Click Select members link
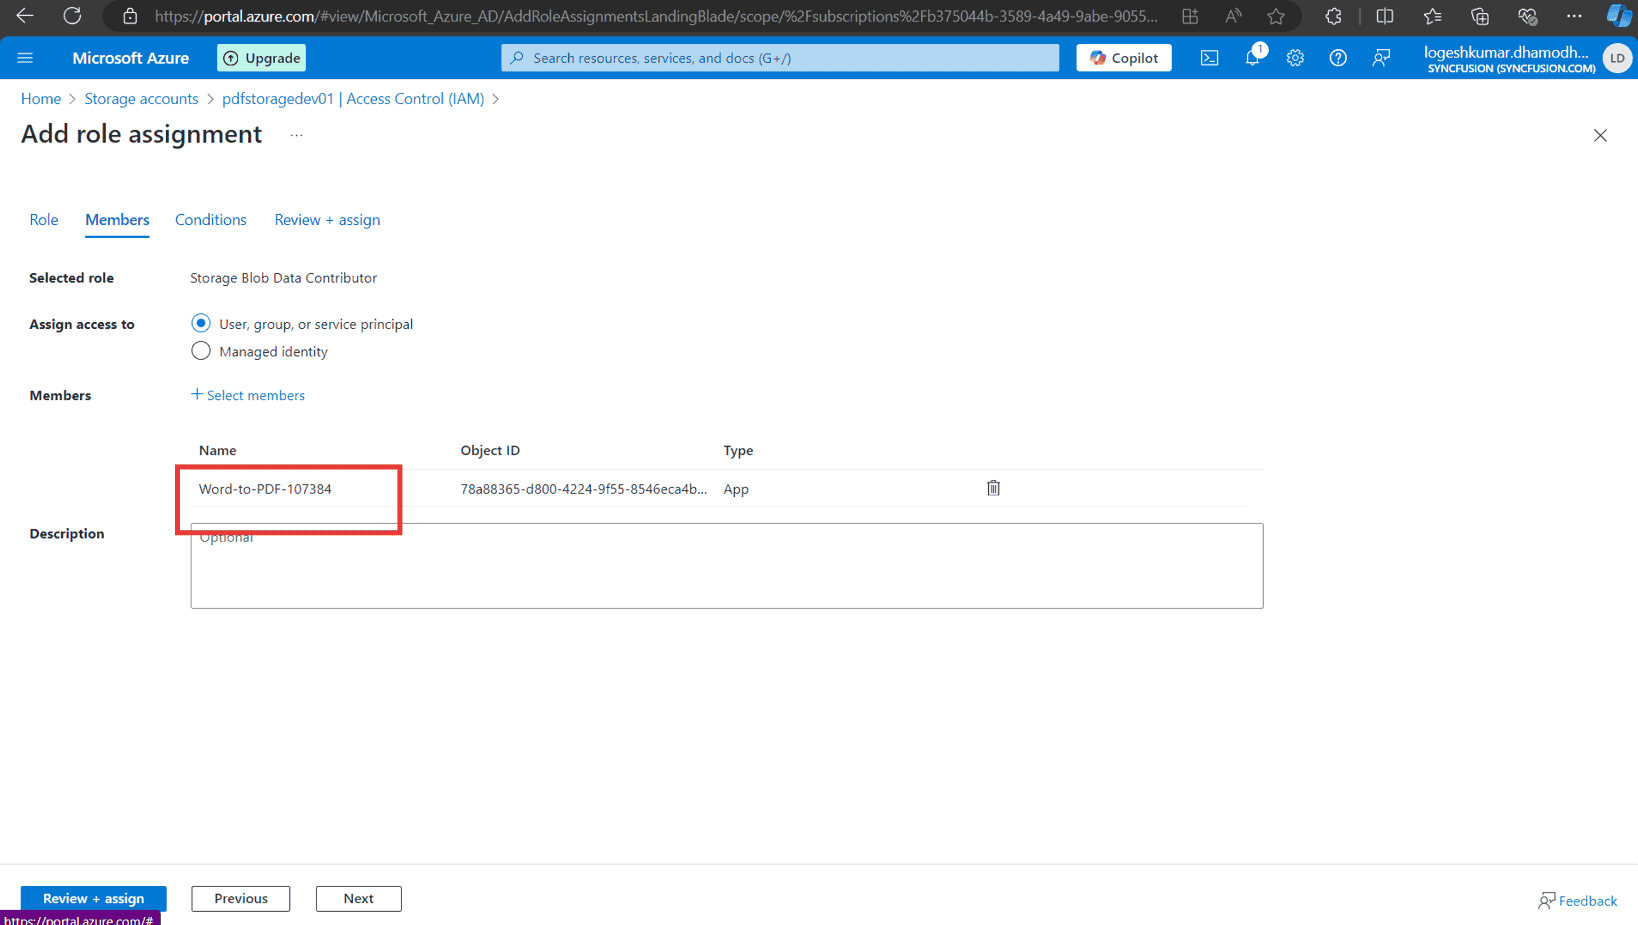The image size is (1638, 925). (248, 395)
